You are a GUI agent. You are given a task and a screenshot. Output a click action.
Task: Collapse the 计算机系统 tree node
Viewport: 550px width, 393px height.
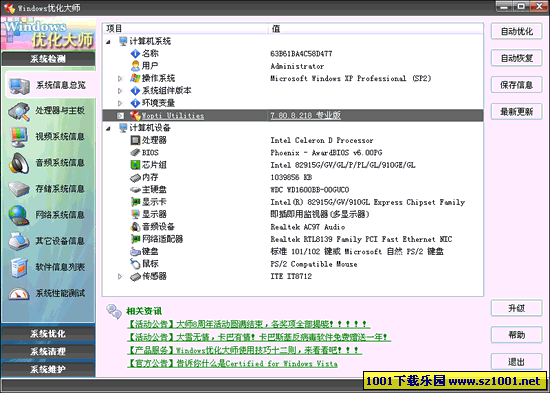108,42
